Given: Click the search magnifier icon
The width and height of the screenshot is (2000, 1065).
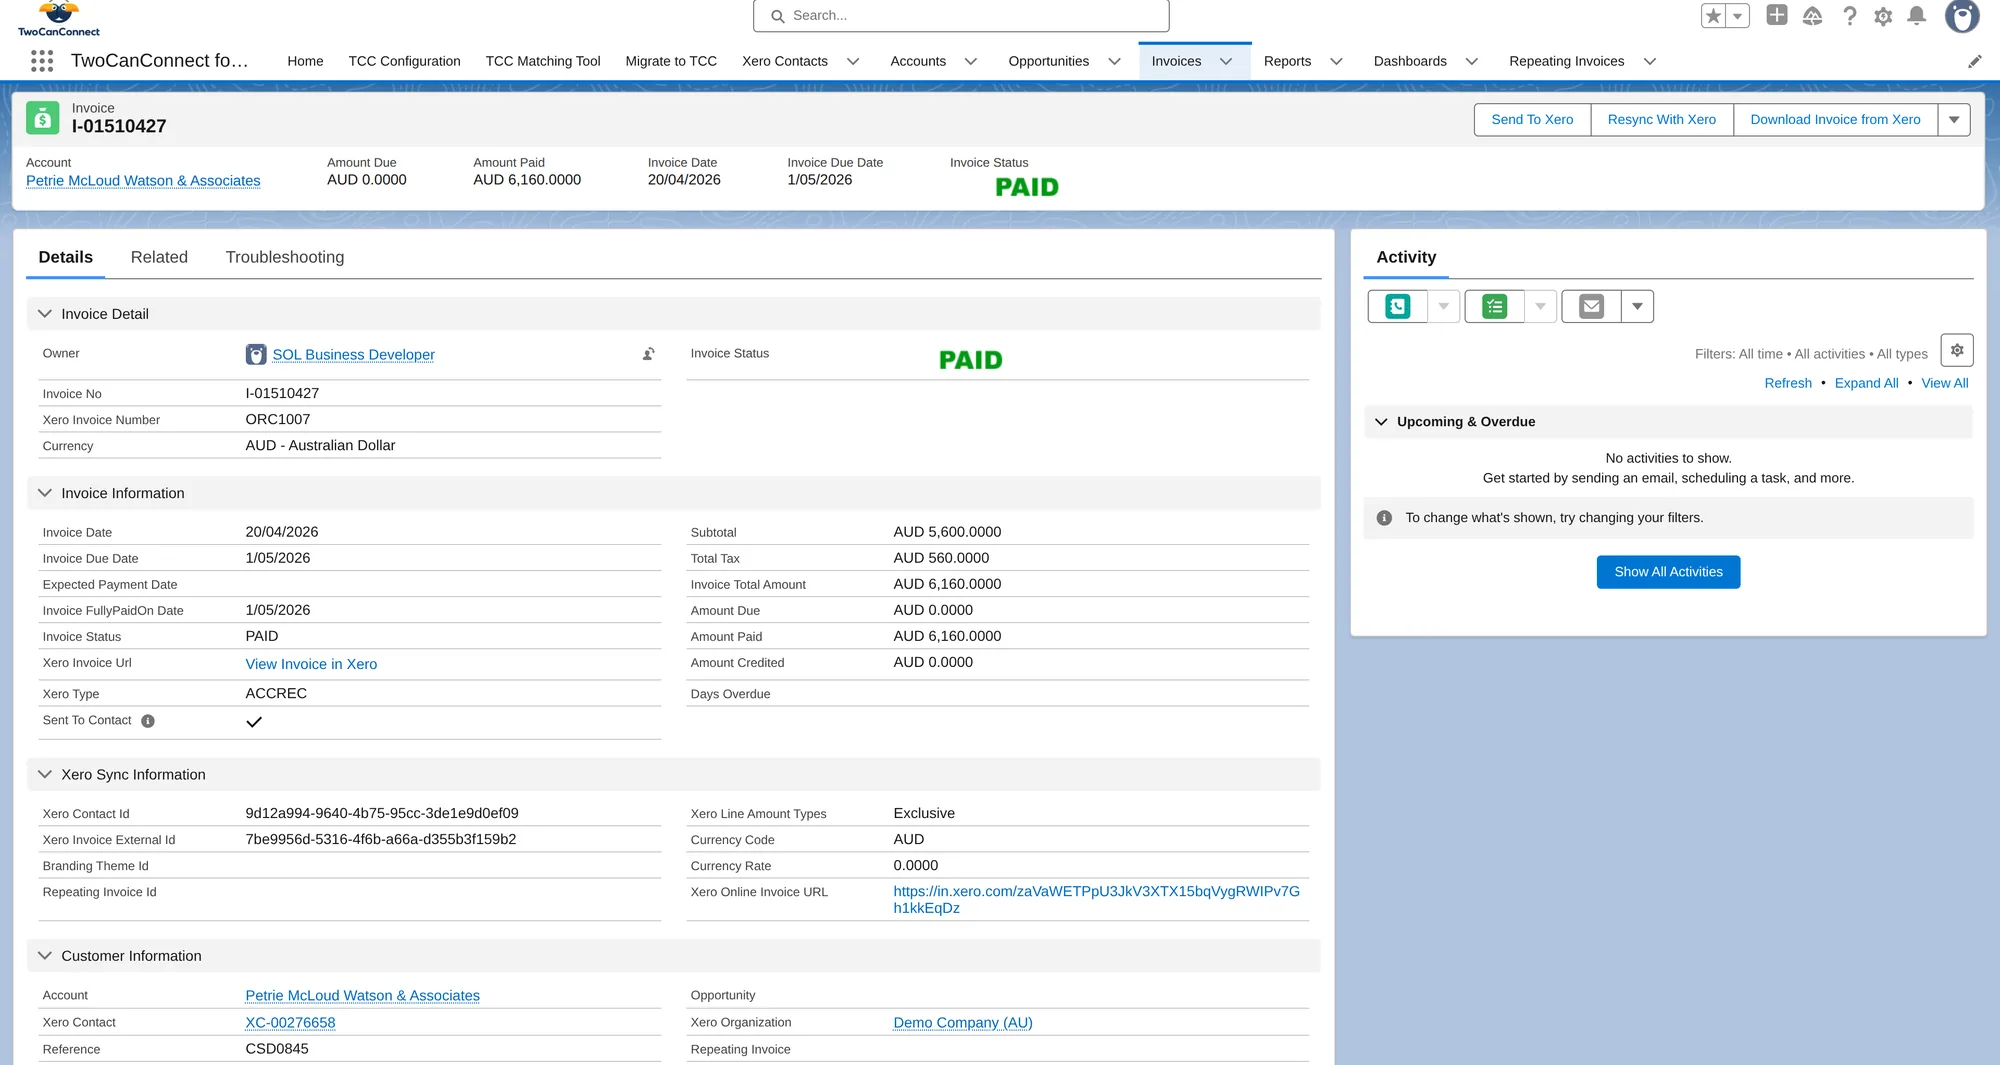Looking at the screenshot, I should pos(777,16).
